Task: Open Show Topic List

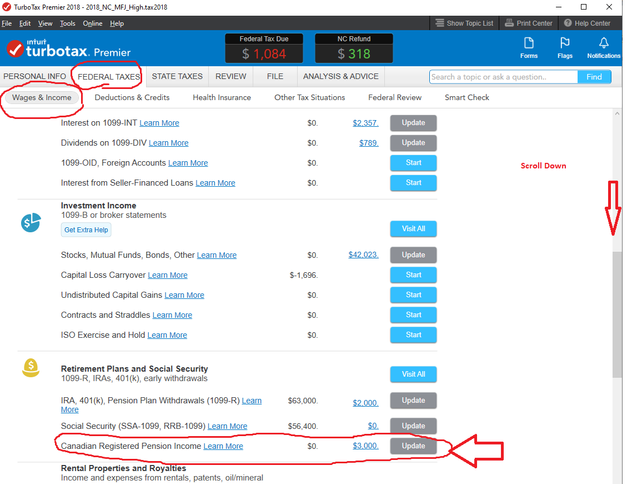Action: pyautogui.click(x=464, y=23)
